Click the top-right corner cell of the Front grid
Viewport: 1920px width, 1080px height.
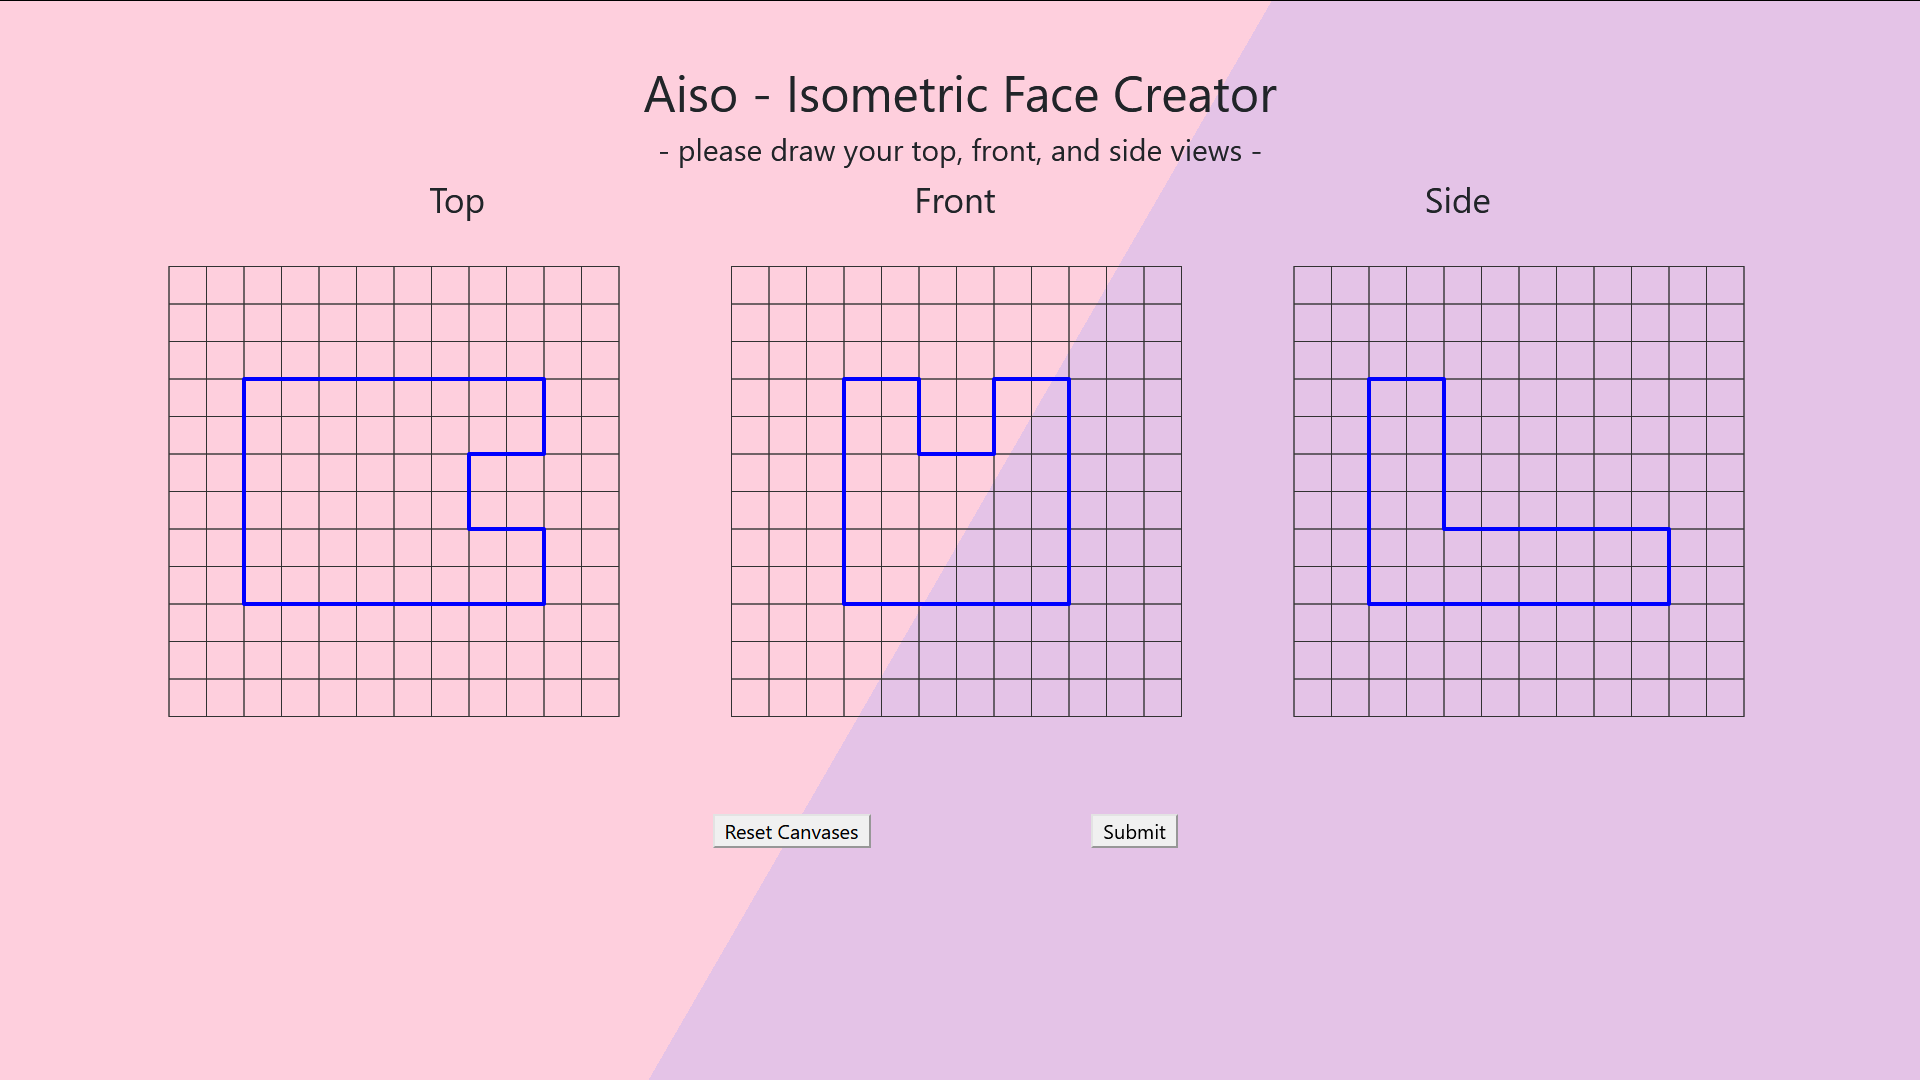tap(1163, 285)
